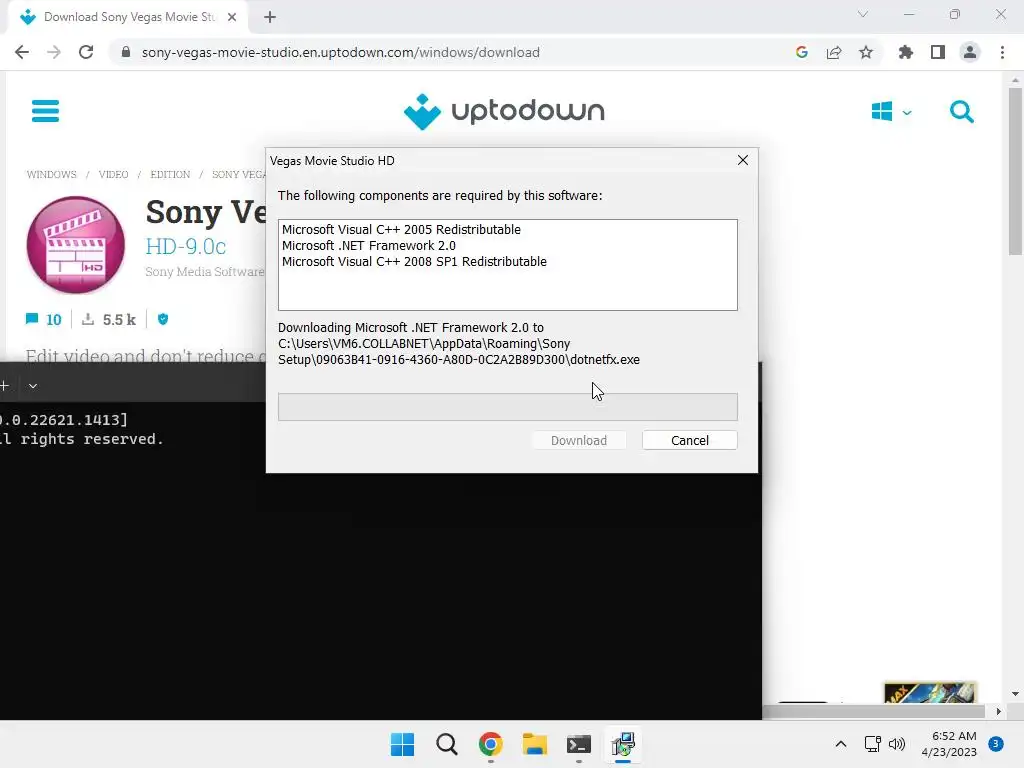This screenshot has height=768, width=1024.
Task: Go to VIDEO breadcrumb link
Action: (x=113, y=174)
